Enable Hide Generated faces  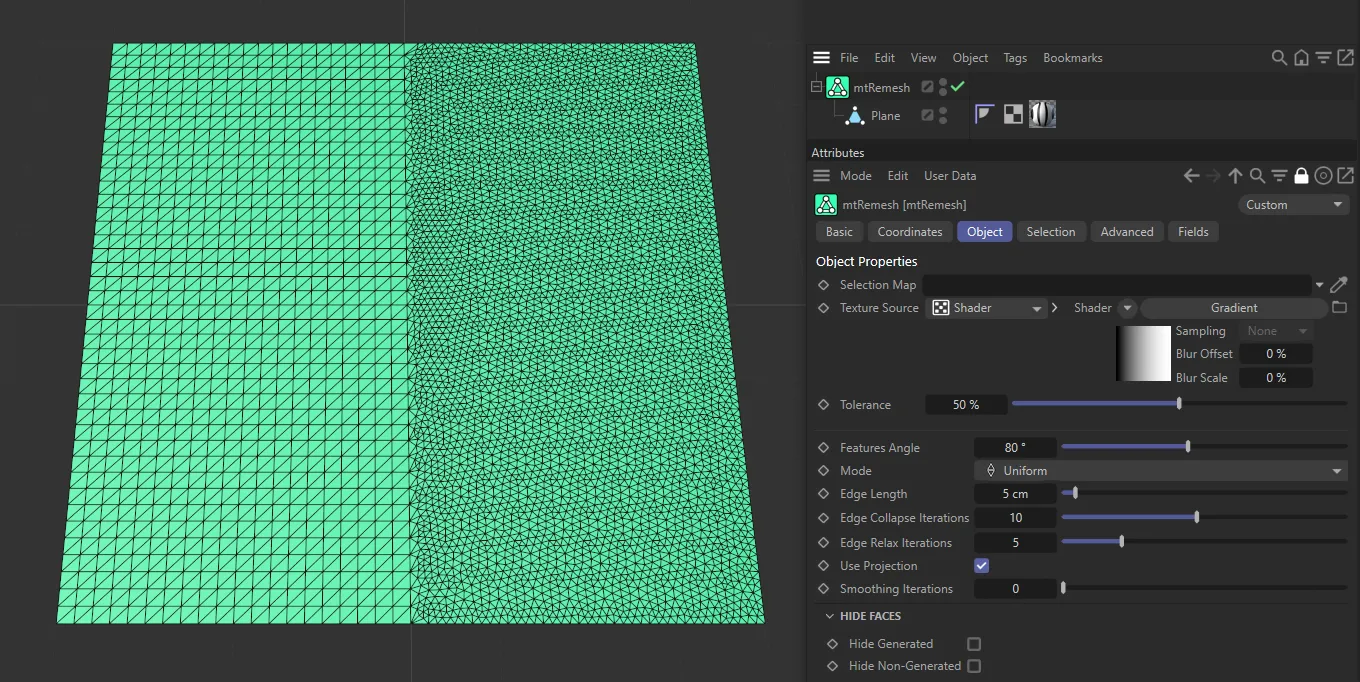[x=973, y=643]
